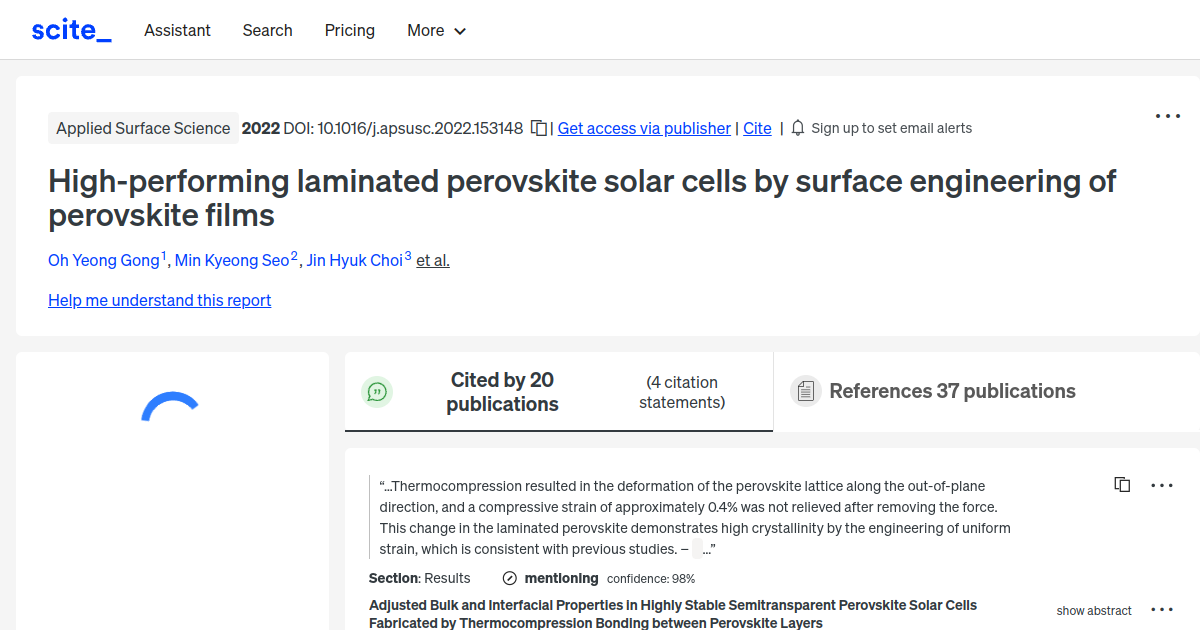1200x630 pixels.
Task: Expand the et al. author list
Action: click(x=433, y=260)
